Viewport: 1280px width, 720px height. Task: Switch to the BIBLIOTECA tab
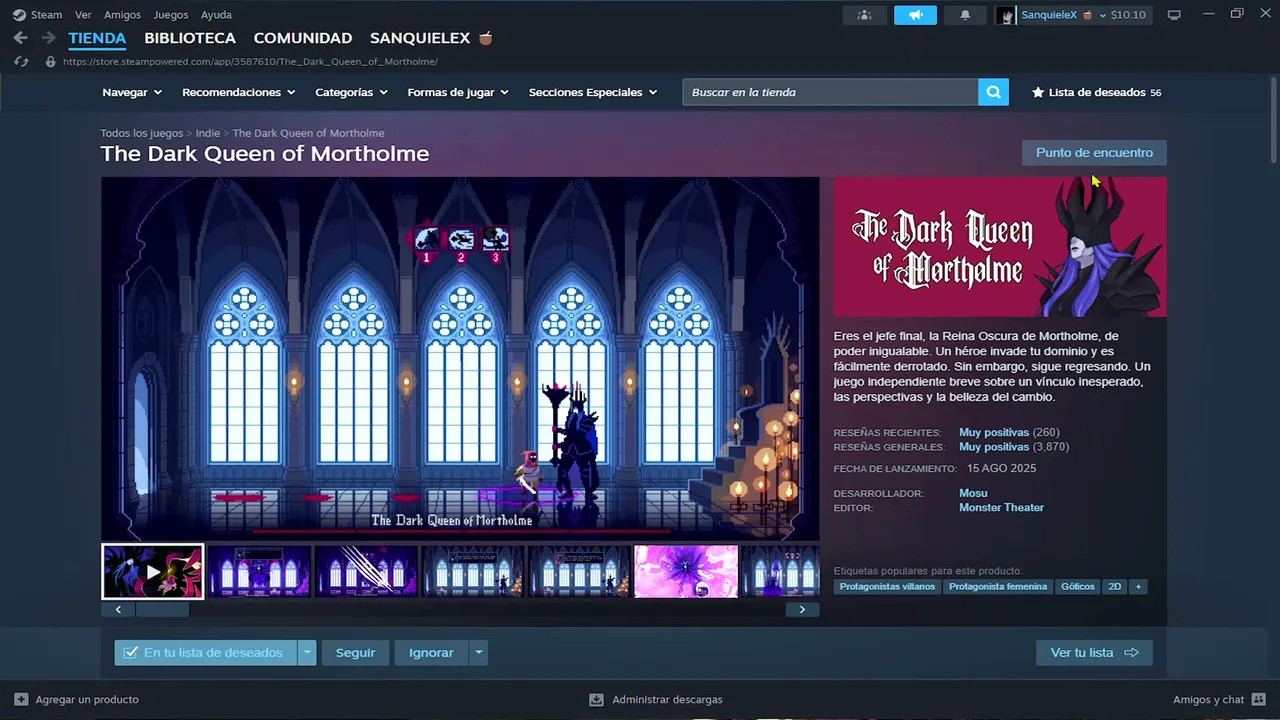point(190,38)
